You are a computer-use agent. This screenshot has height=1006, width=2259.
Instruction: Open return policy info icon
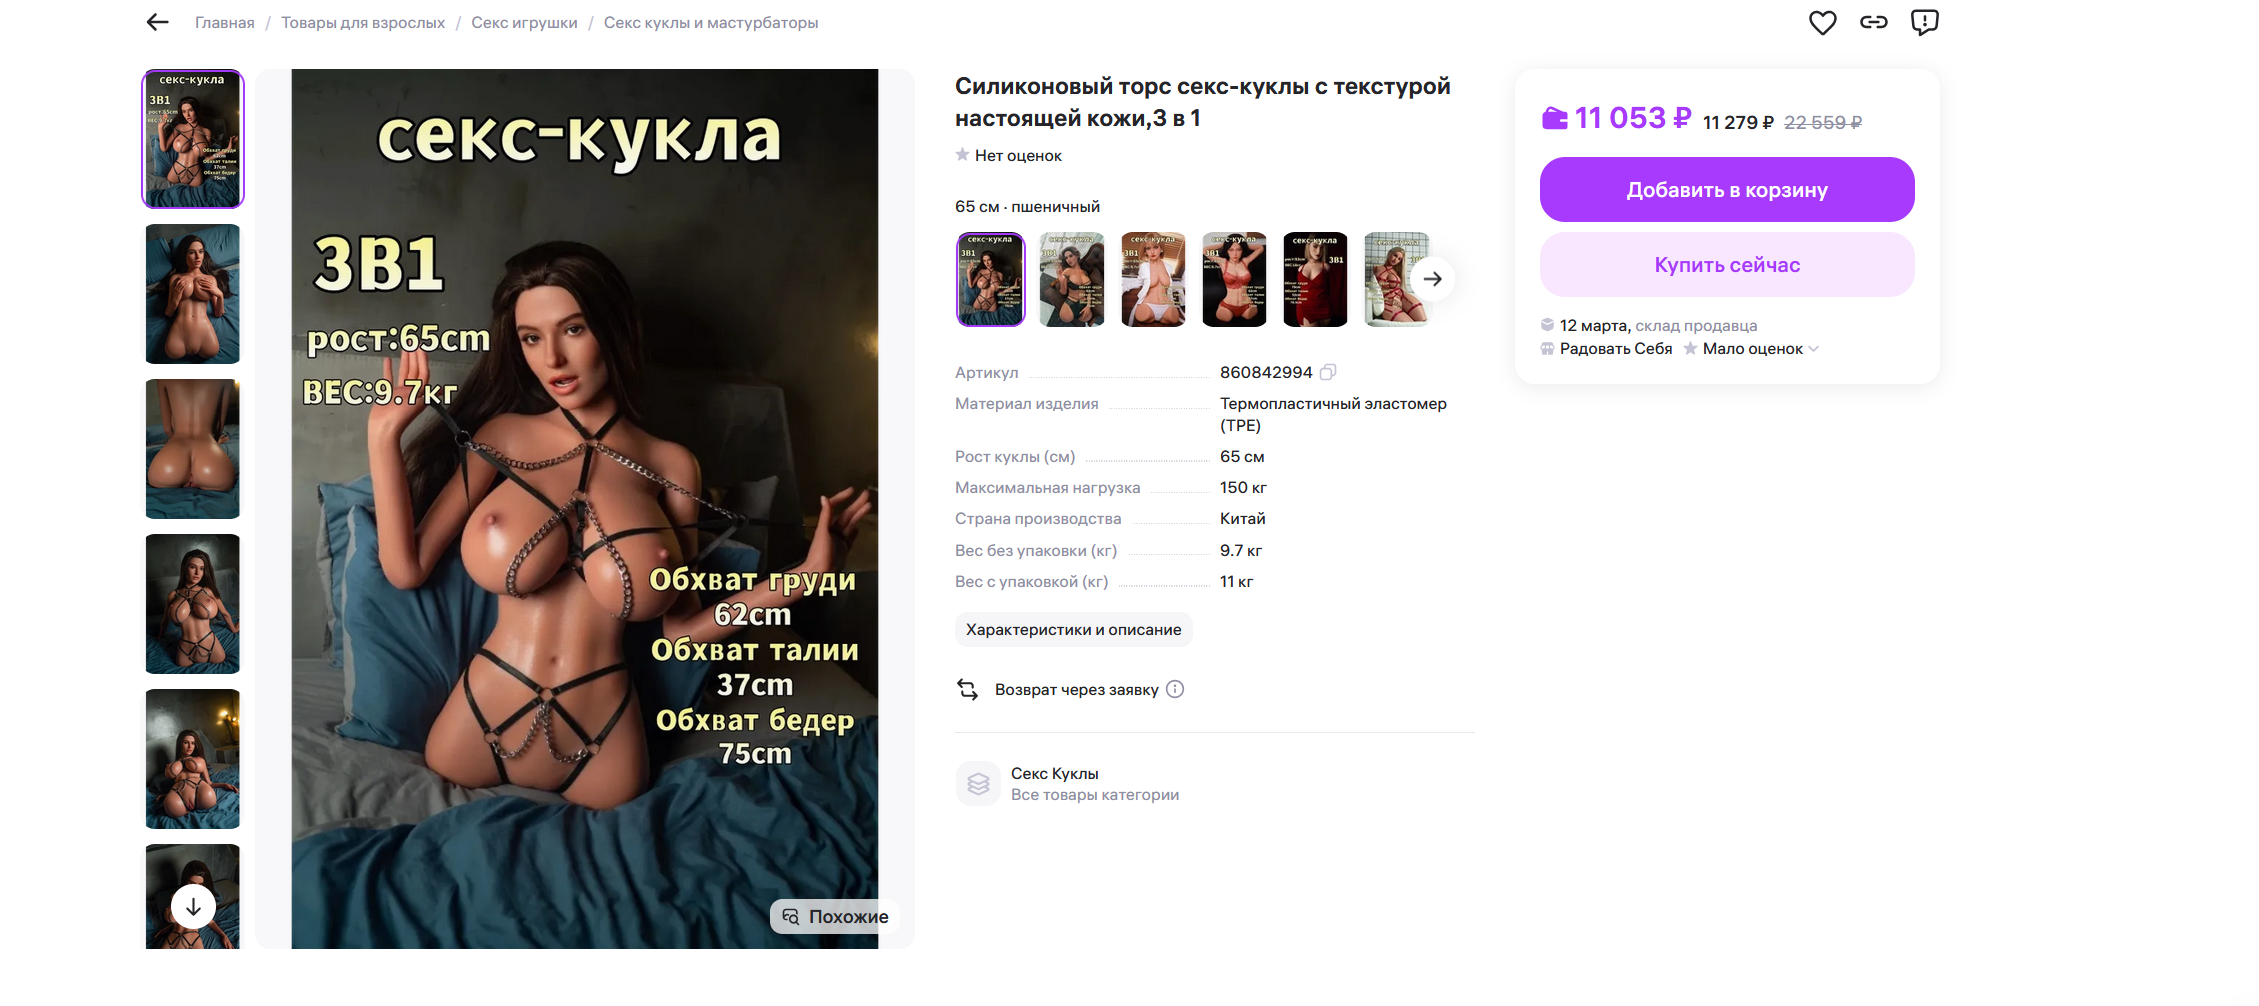coord(1175,689)
